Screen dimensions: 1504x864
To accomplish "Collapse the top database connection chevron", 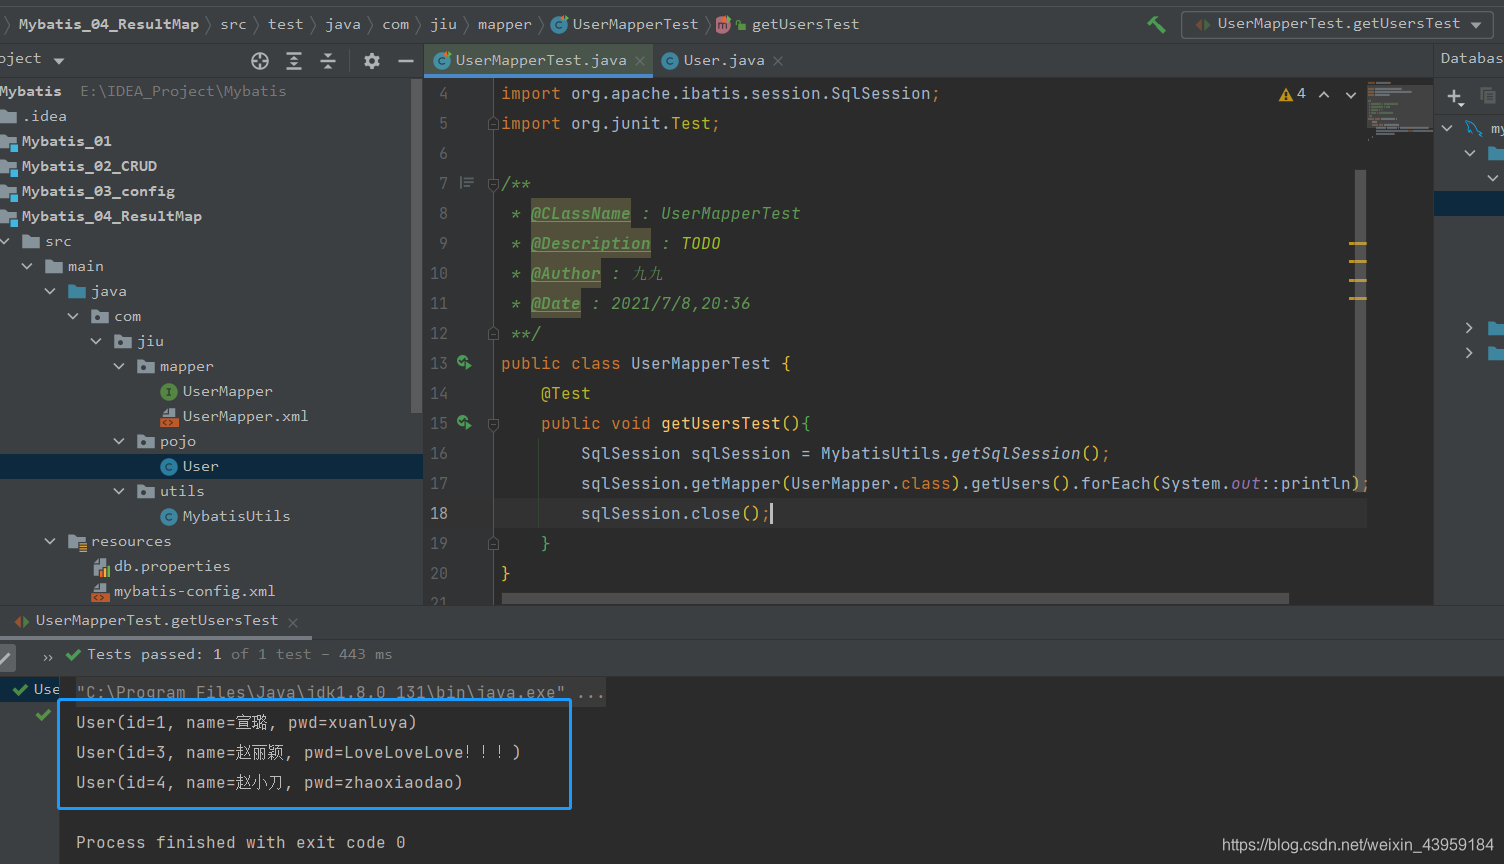I will 1447,128.
